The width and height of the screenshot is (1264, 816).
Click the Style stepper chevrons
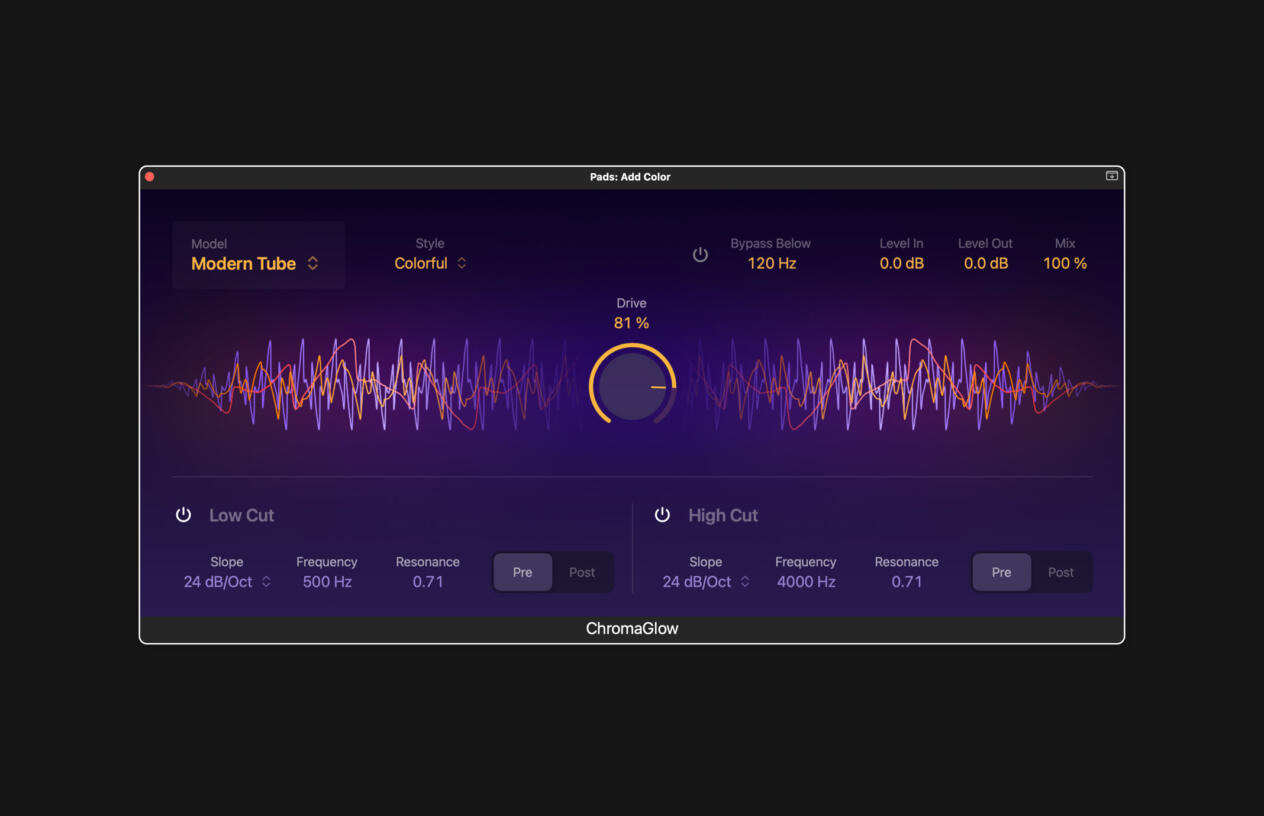[461, 263]
